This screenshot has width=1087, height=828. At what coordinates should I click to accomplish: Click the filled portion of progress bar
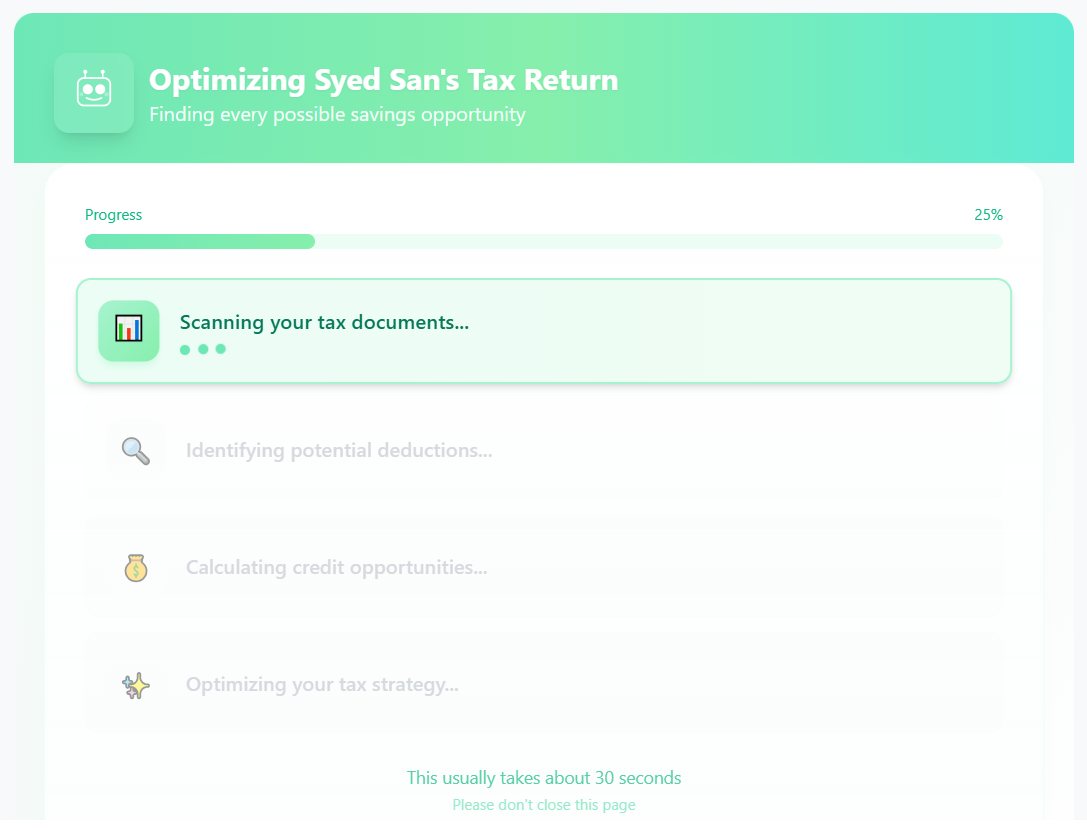(x=200, y=241)
